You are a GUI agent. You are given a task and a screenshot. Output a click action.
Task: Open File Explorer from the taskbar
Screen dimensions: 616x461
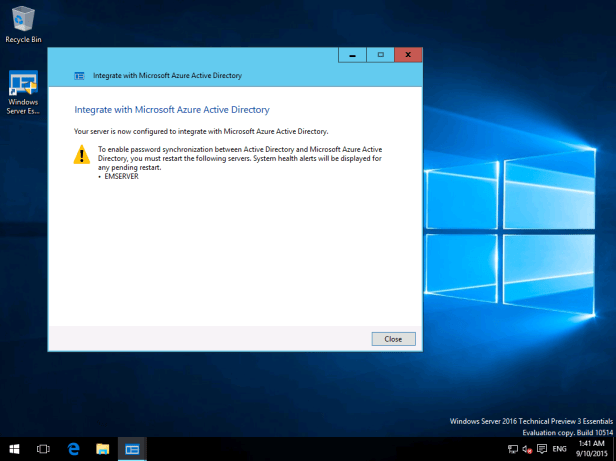coord(102,449)
